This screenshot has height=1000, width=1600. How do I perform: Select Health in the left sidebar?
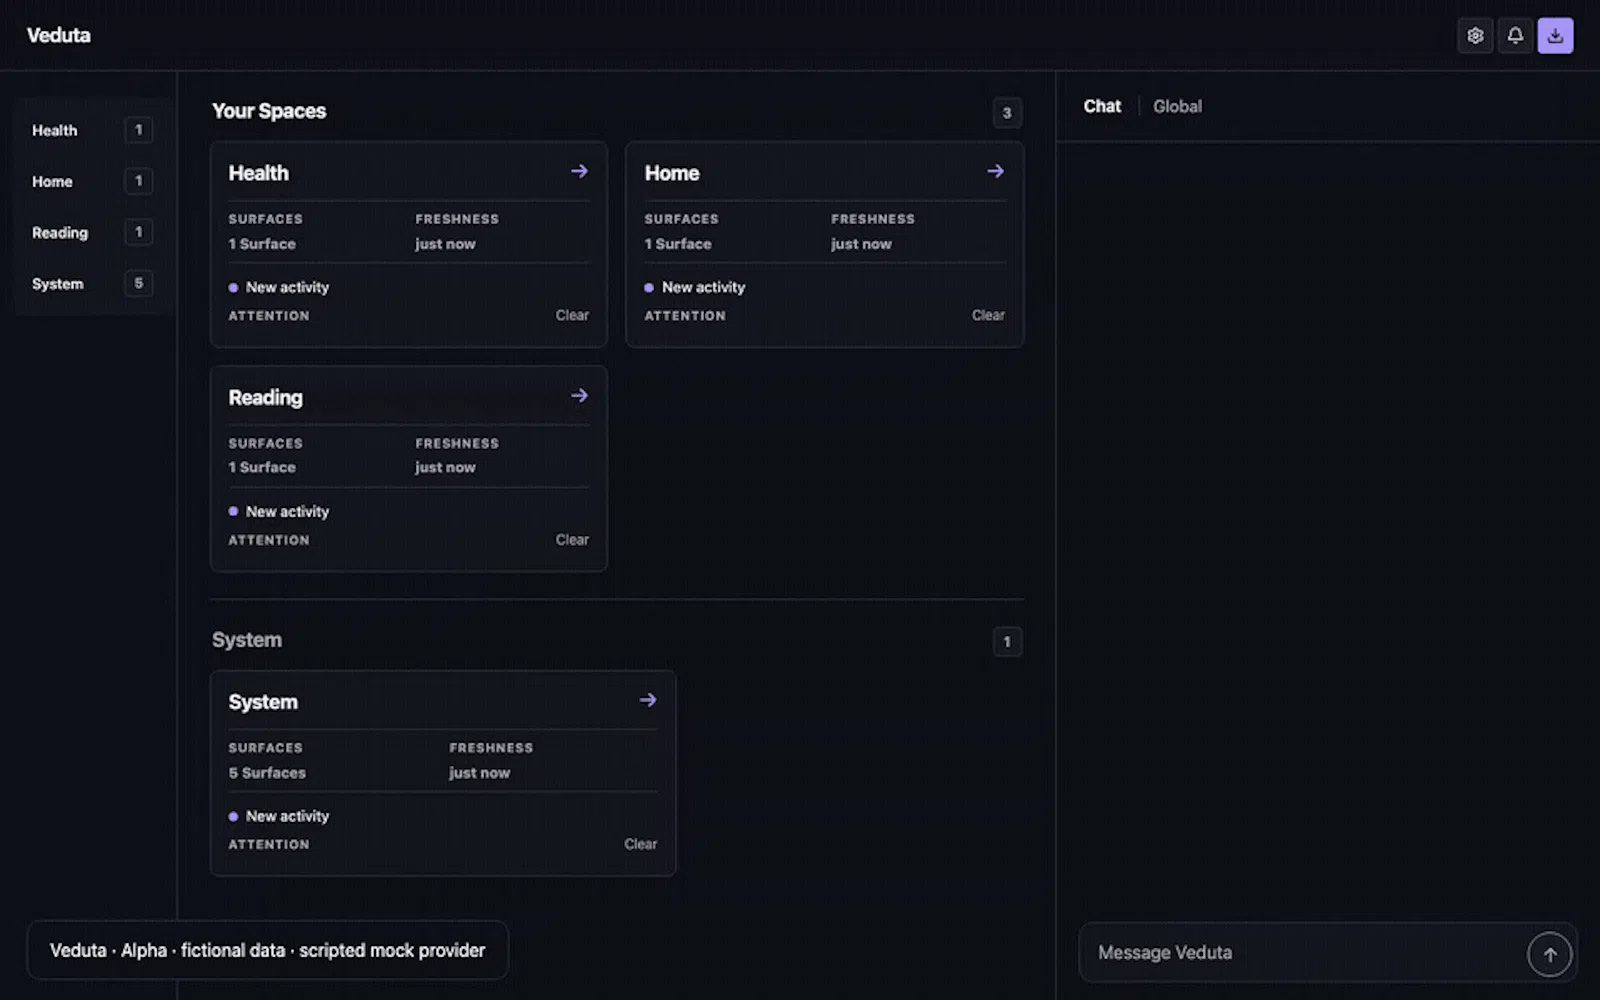click(91, 130)
